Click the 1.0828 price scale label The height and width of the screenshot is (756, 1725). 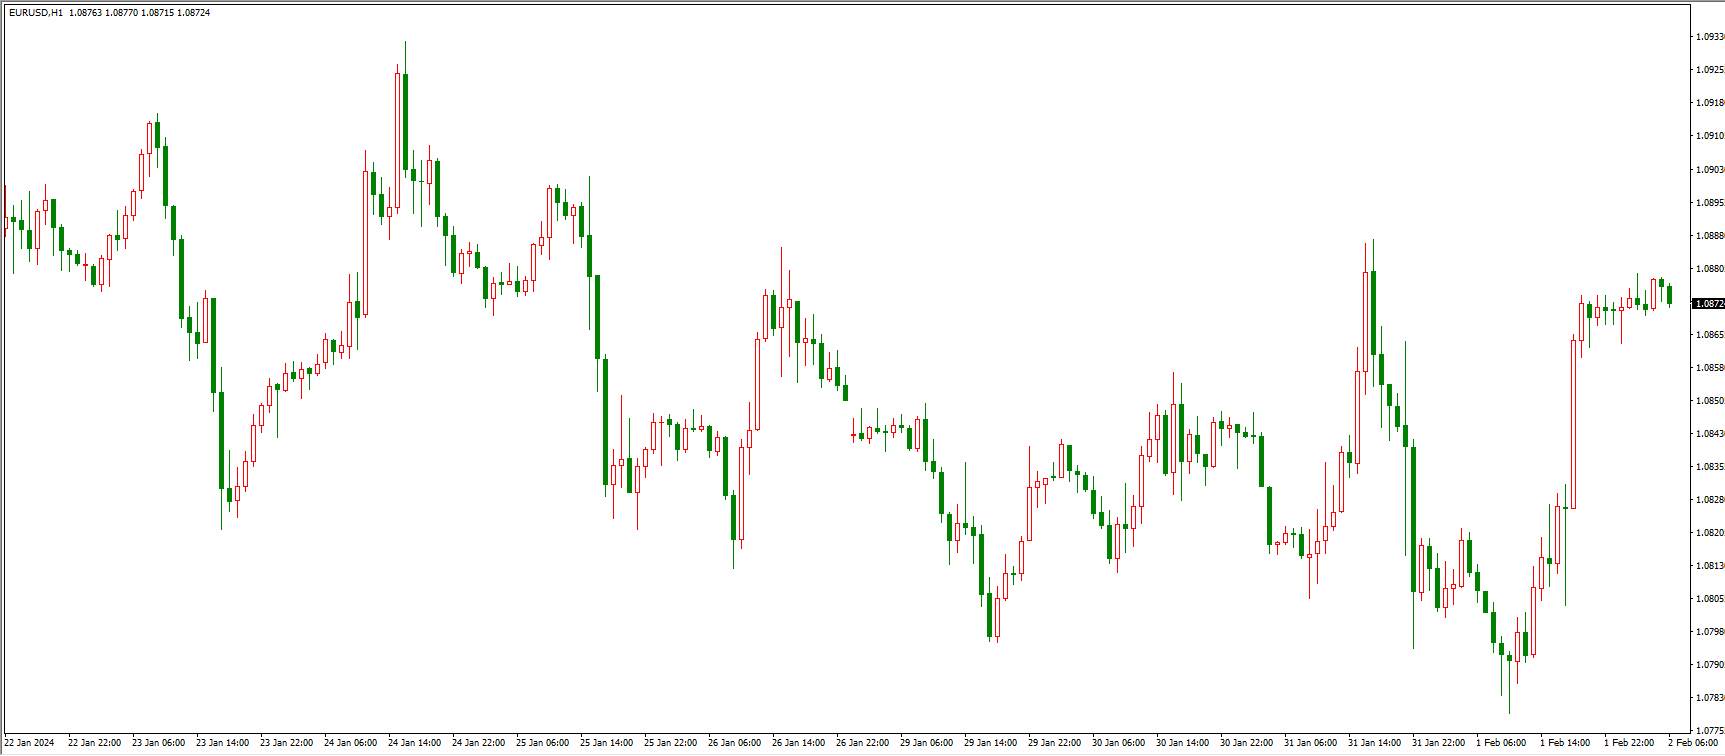pyautogui.click(x=1710, y=499)
